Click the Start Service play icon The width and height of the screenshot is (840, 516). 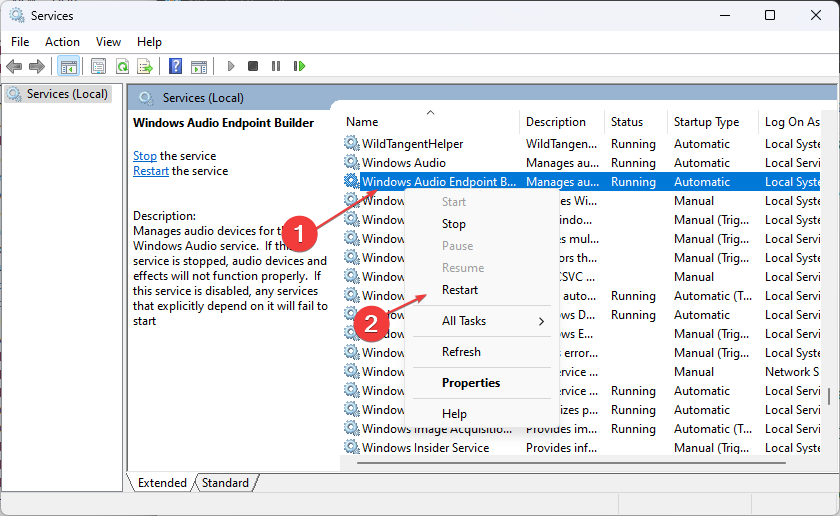click(231, 66)
